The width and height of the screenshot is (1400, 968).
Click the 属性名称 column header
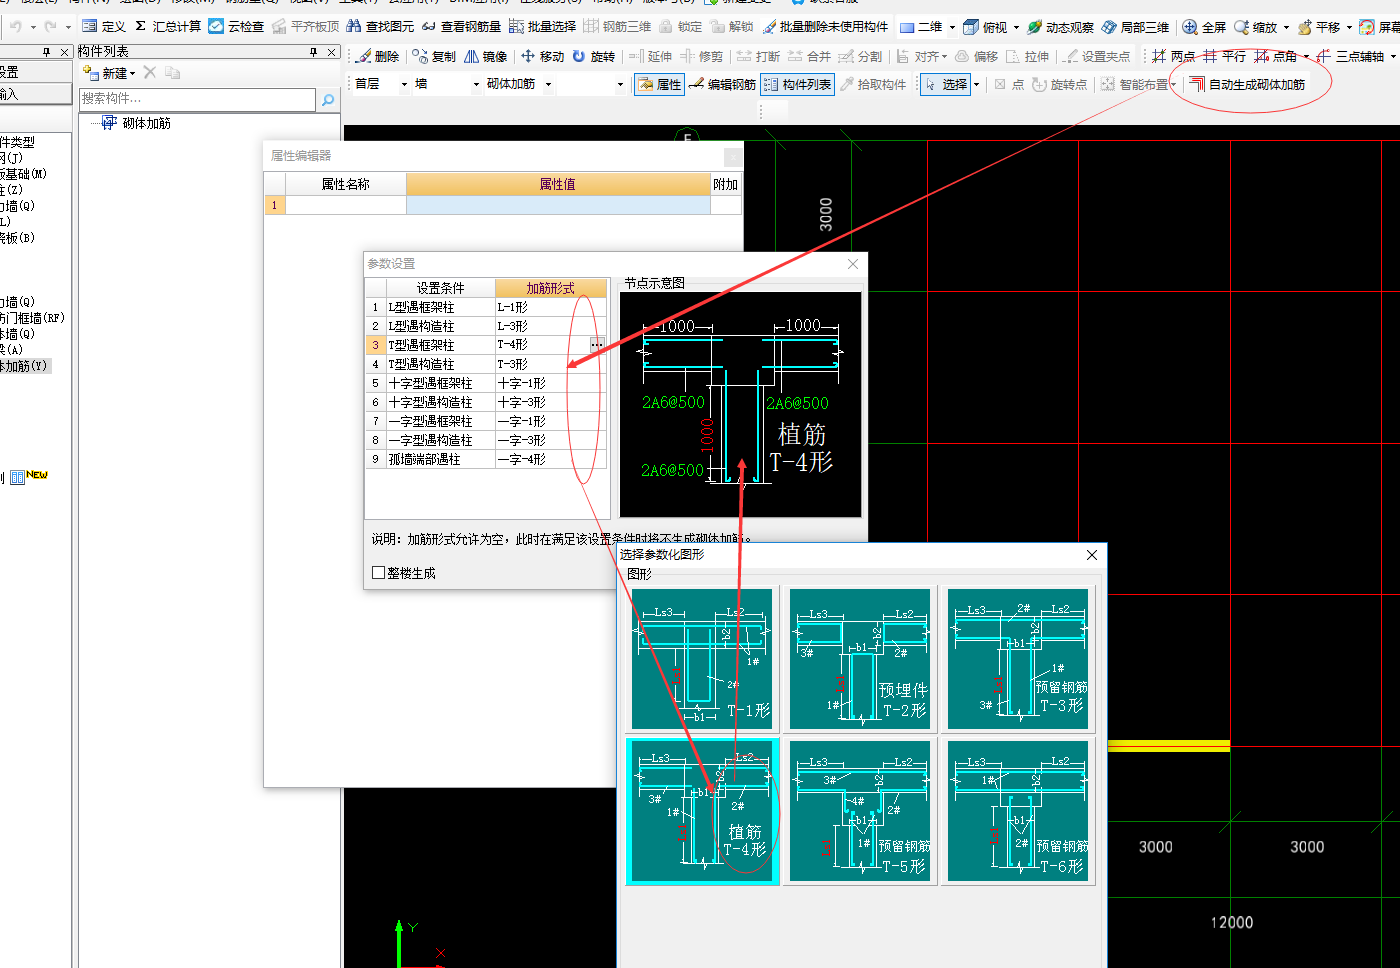click(x=345, y=184)
